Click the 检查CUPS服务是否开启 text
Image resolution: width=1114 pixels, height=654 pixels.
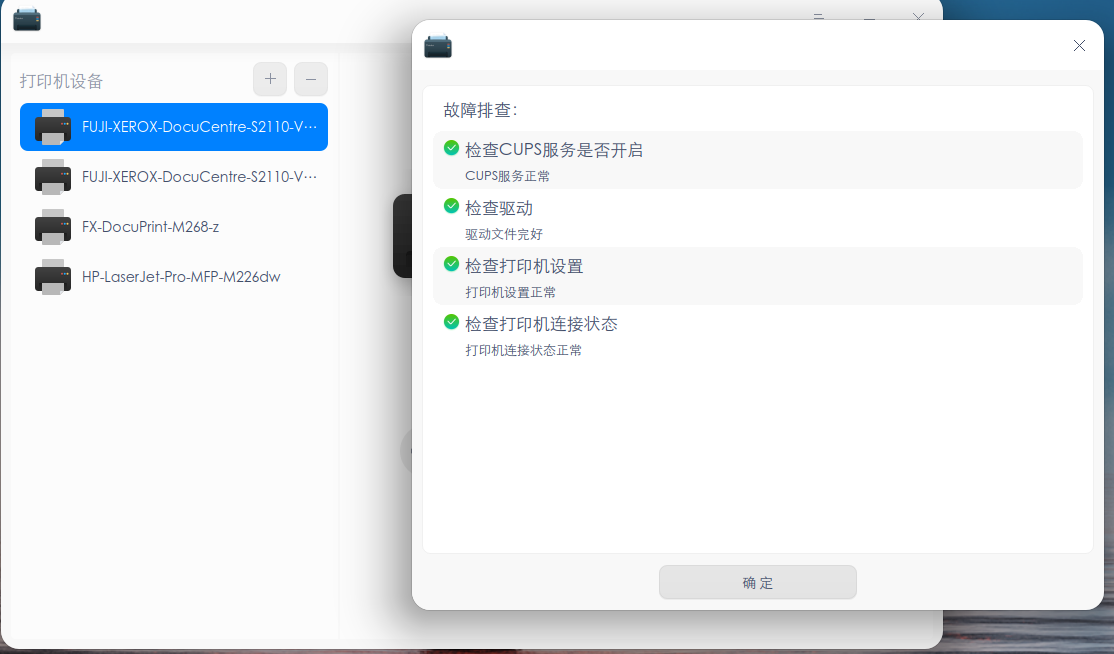554,150
